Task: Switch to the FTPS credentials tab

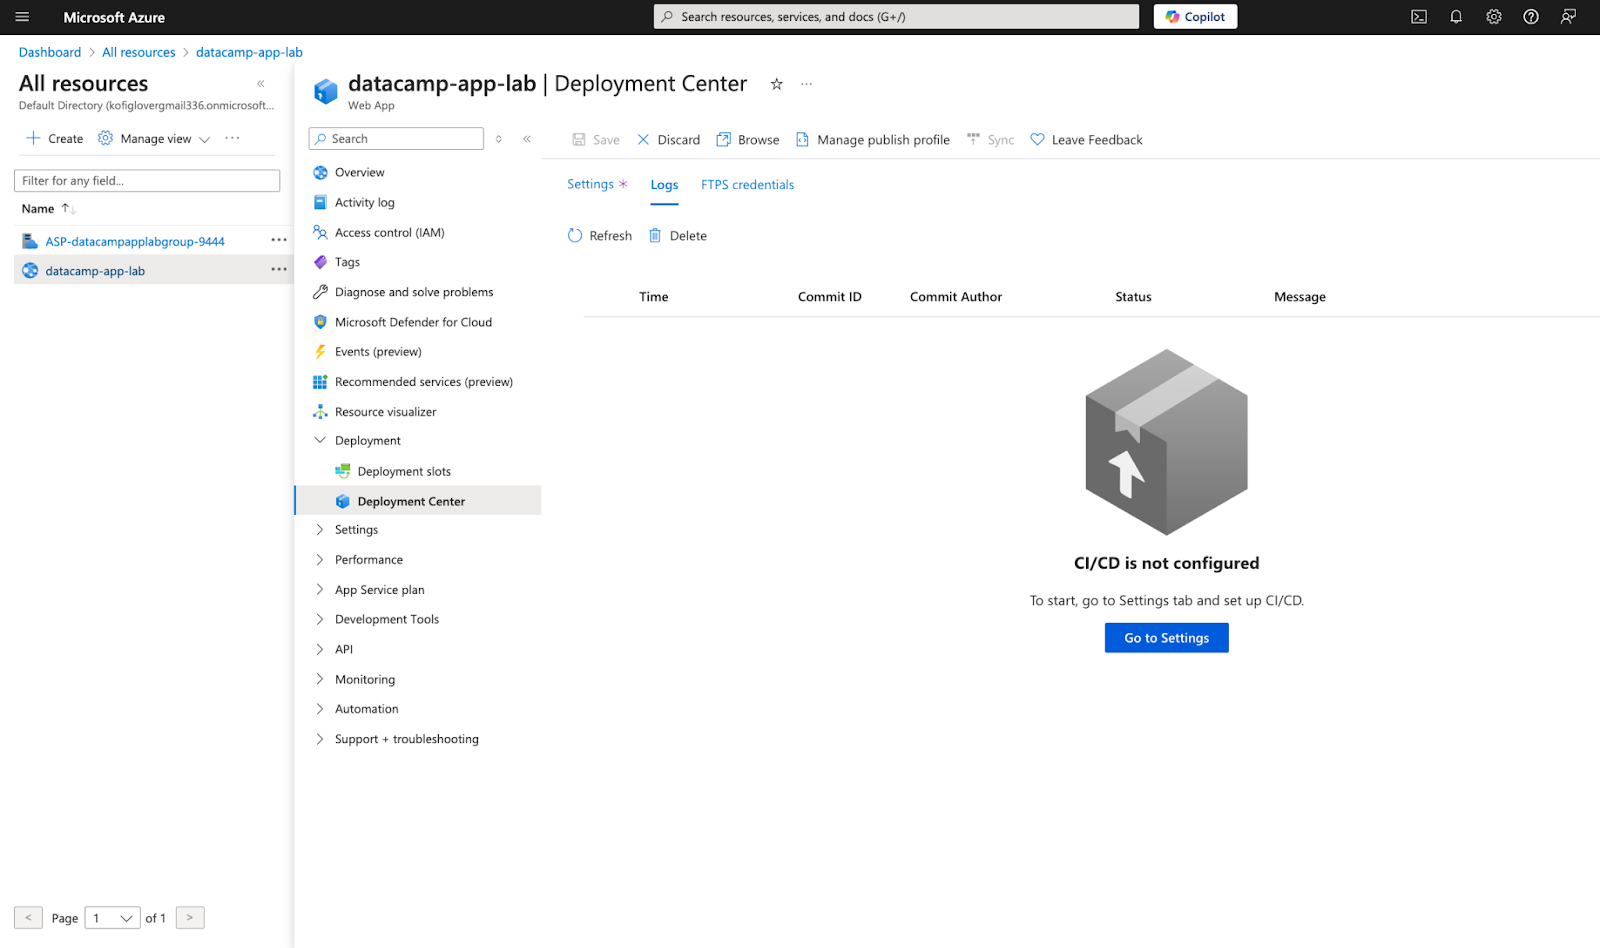Action: coord(747,185)
